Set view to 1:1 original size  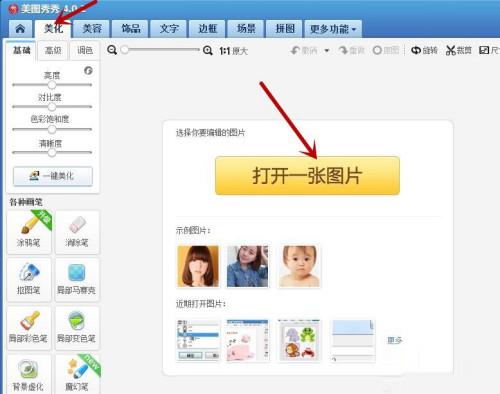point(234,51)
